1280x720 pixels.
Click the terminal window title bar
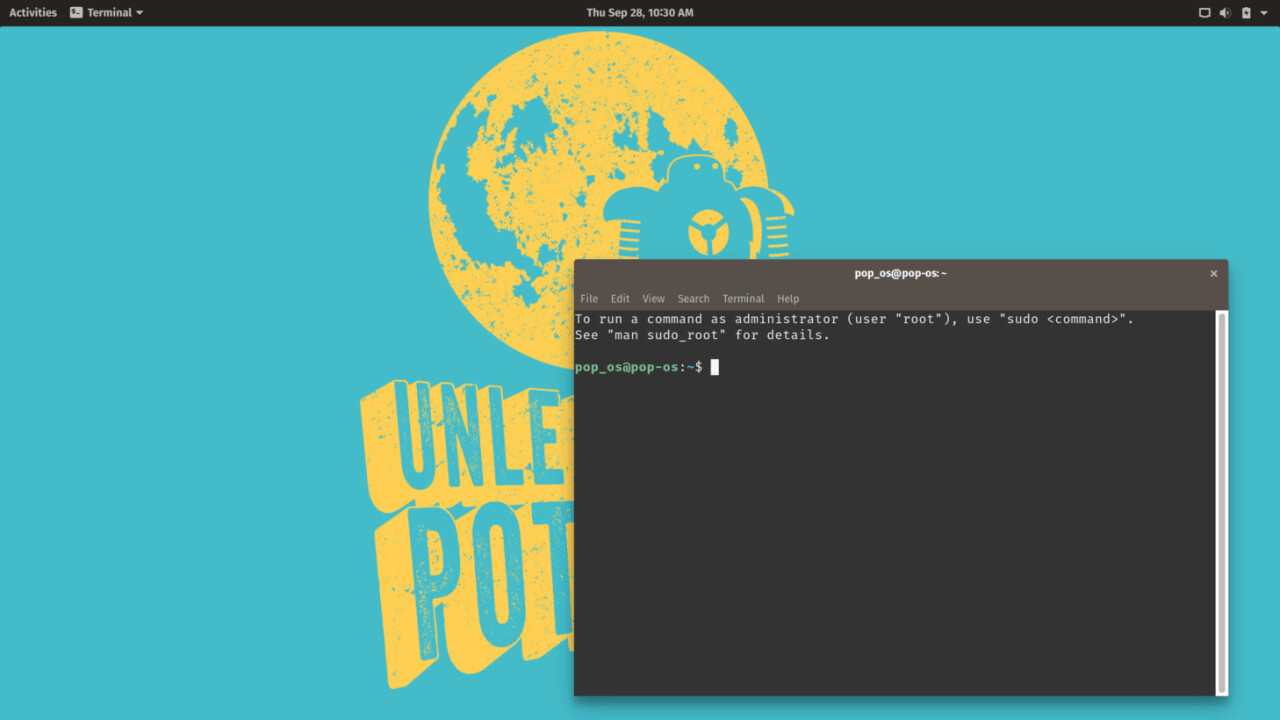[900, 273]
